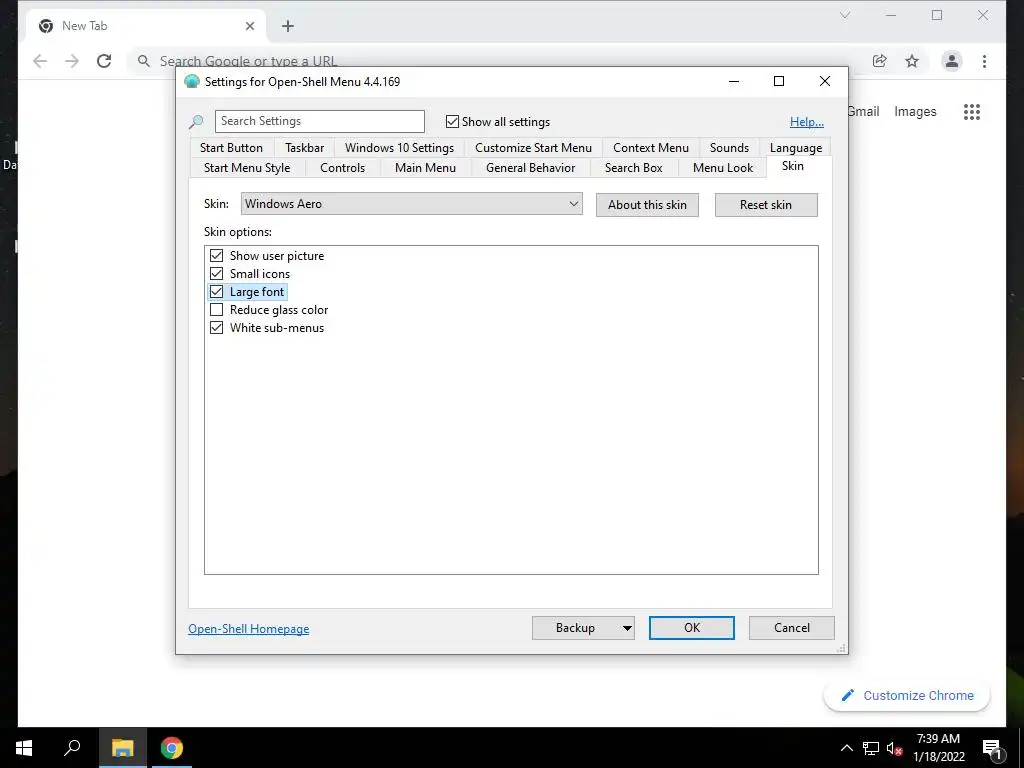Screen dimensions: 1024x768
Task: Uncheck Small icons option
Action: pos(216,274)
